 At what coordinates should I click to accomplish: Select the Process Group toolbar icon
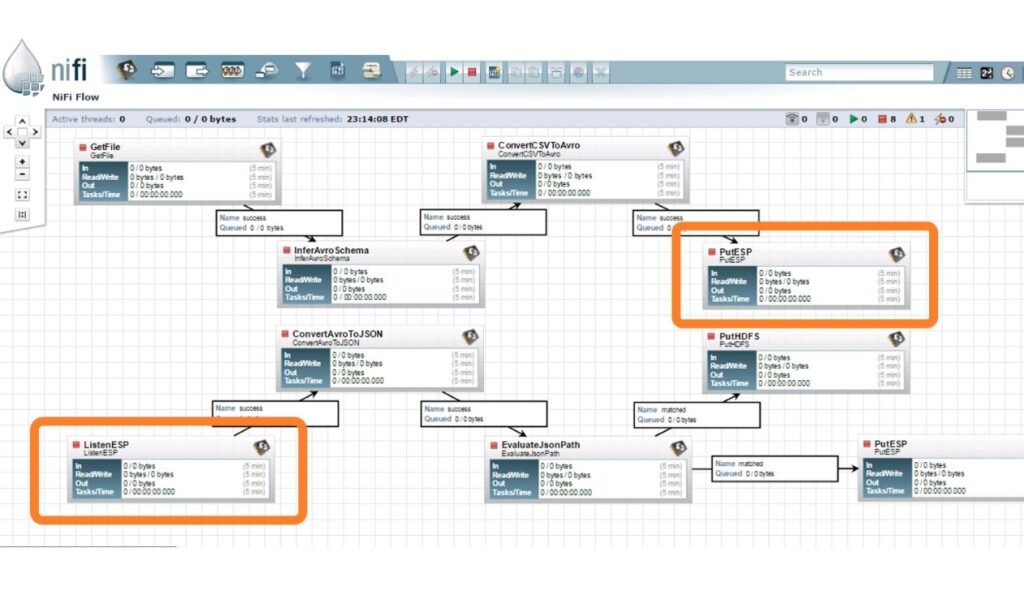[x=232, y=70]
